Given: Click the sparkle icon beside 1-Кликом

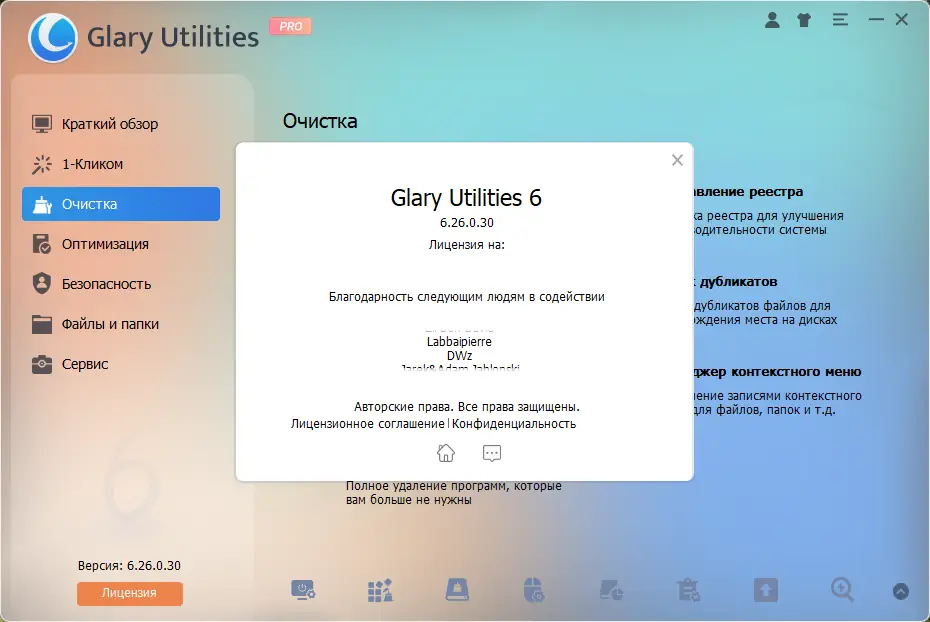Looking at the screenshot, I should pos(42,164).
